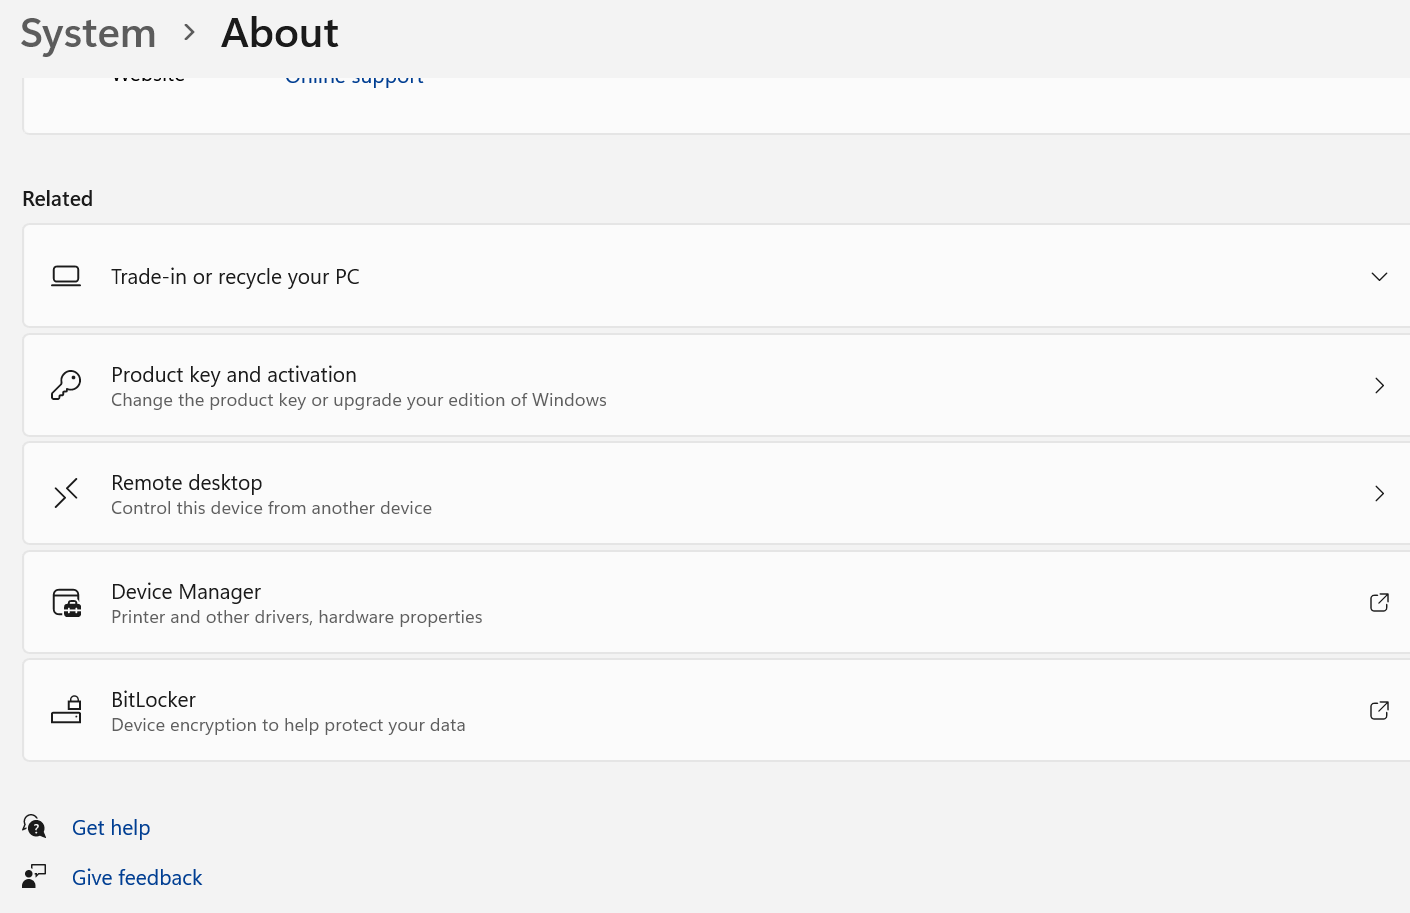
Task: Open Remote desktop right chevron
Action: tap(1379, 494)
